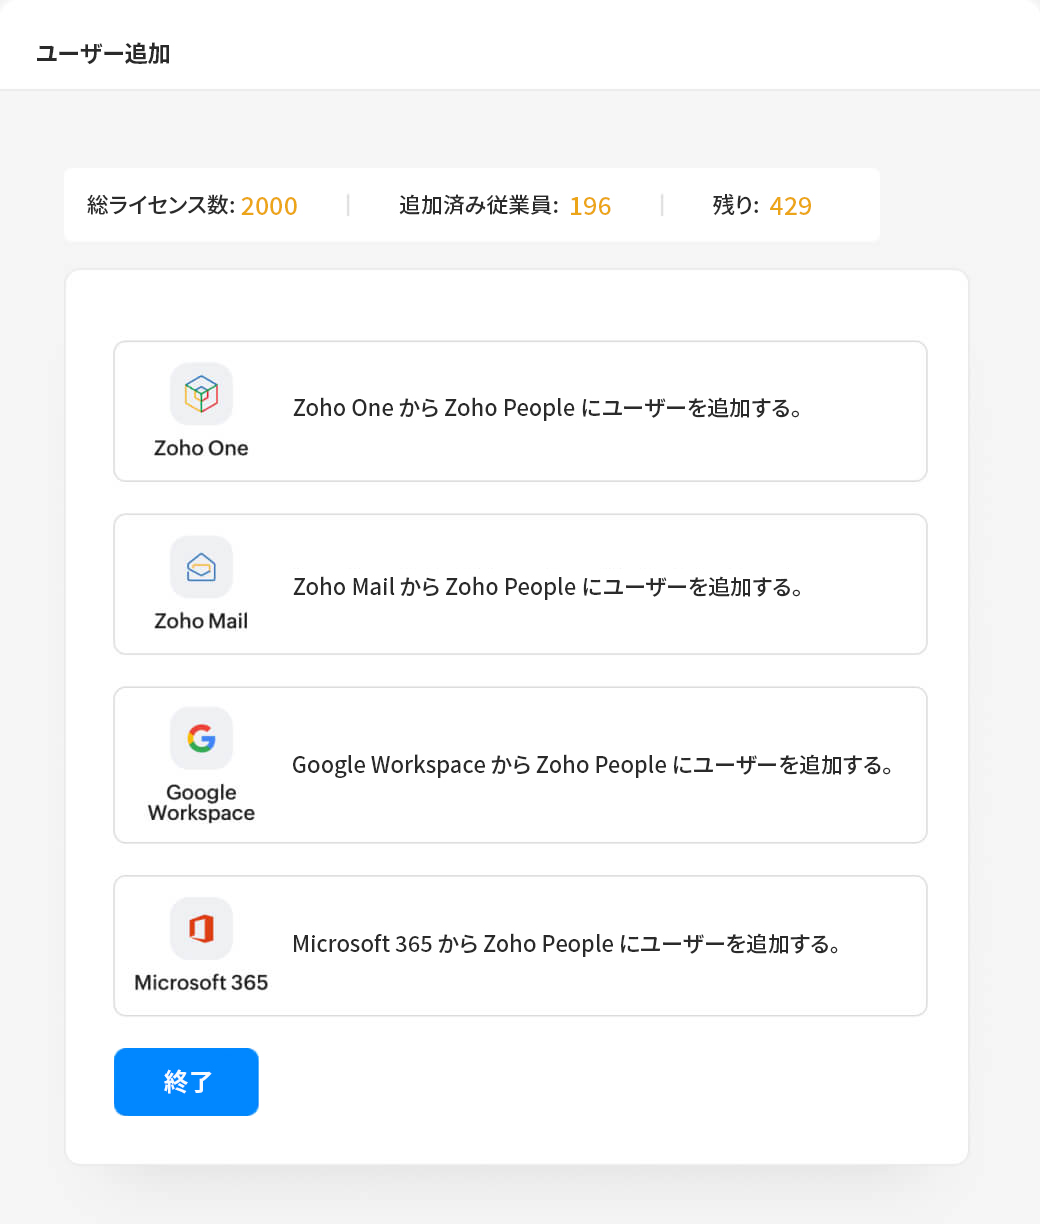Click the 終了 button

click(186, 1081)
